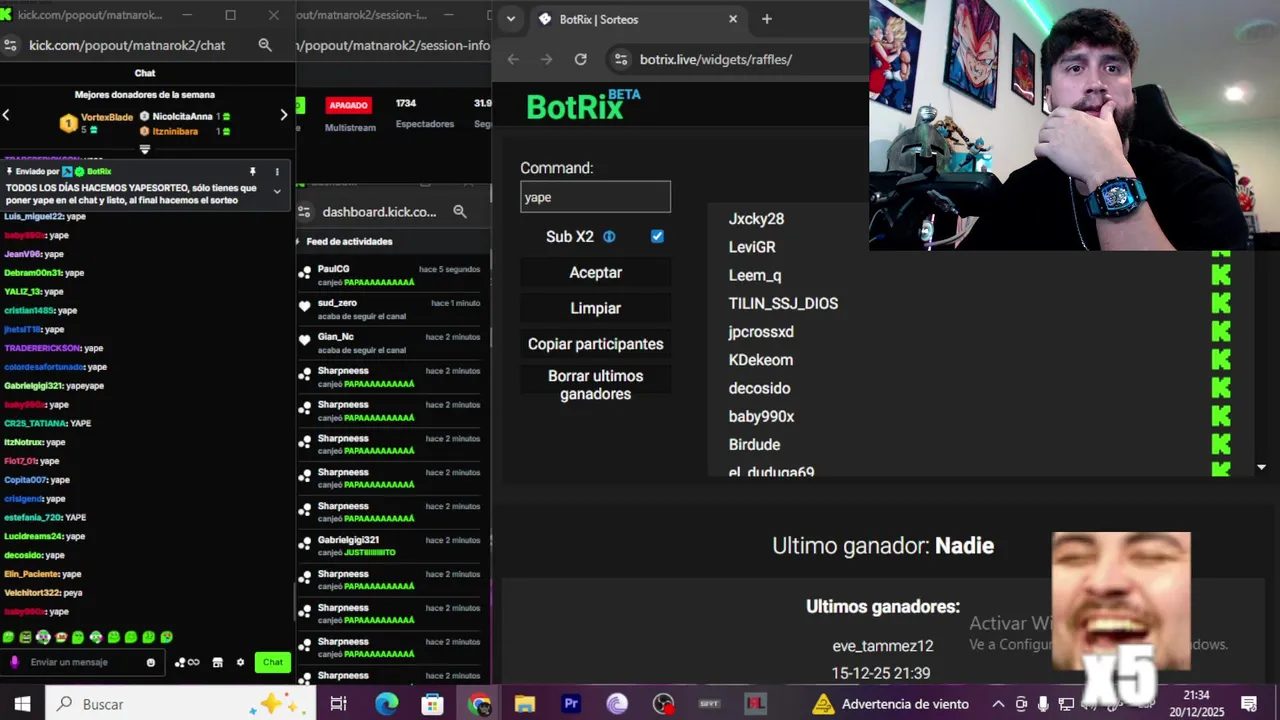Zoom icon in dashboard.kick.com address bar
The height and width of the screenshot is (720, 1280).
pos(460,211)
